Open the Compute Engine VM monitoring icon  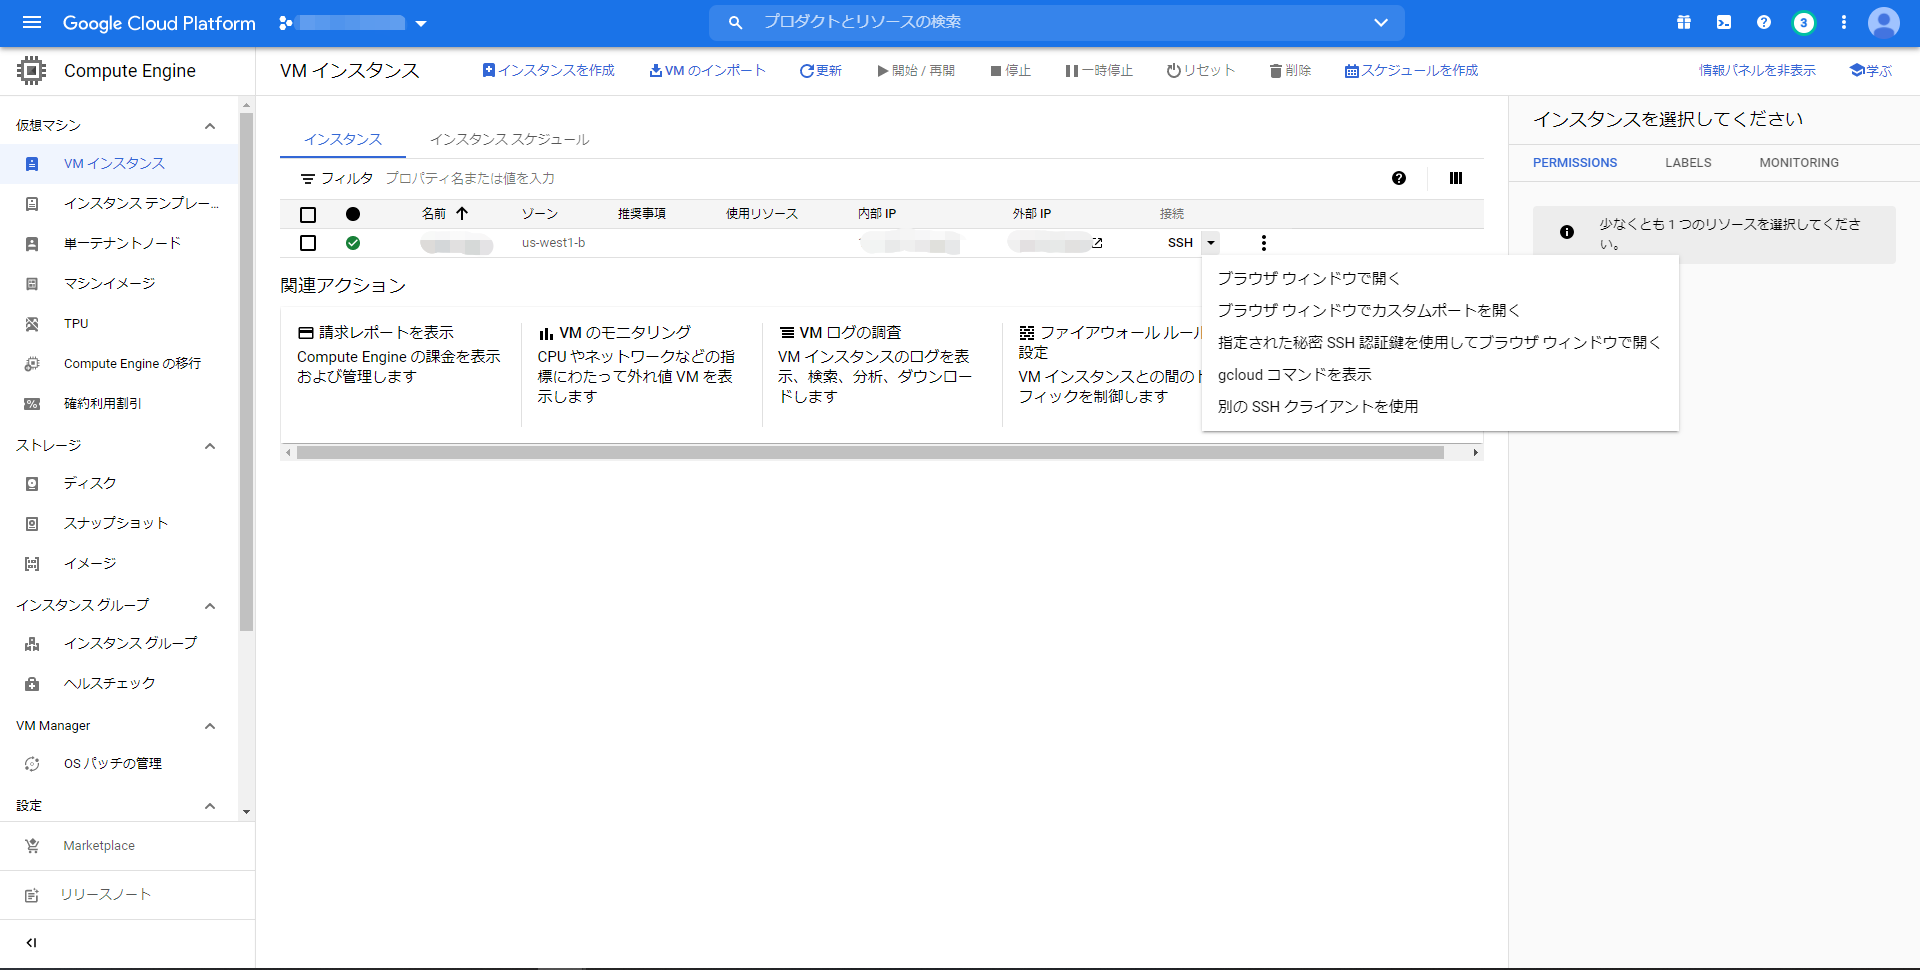tap(546, 331)
